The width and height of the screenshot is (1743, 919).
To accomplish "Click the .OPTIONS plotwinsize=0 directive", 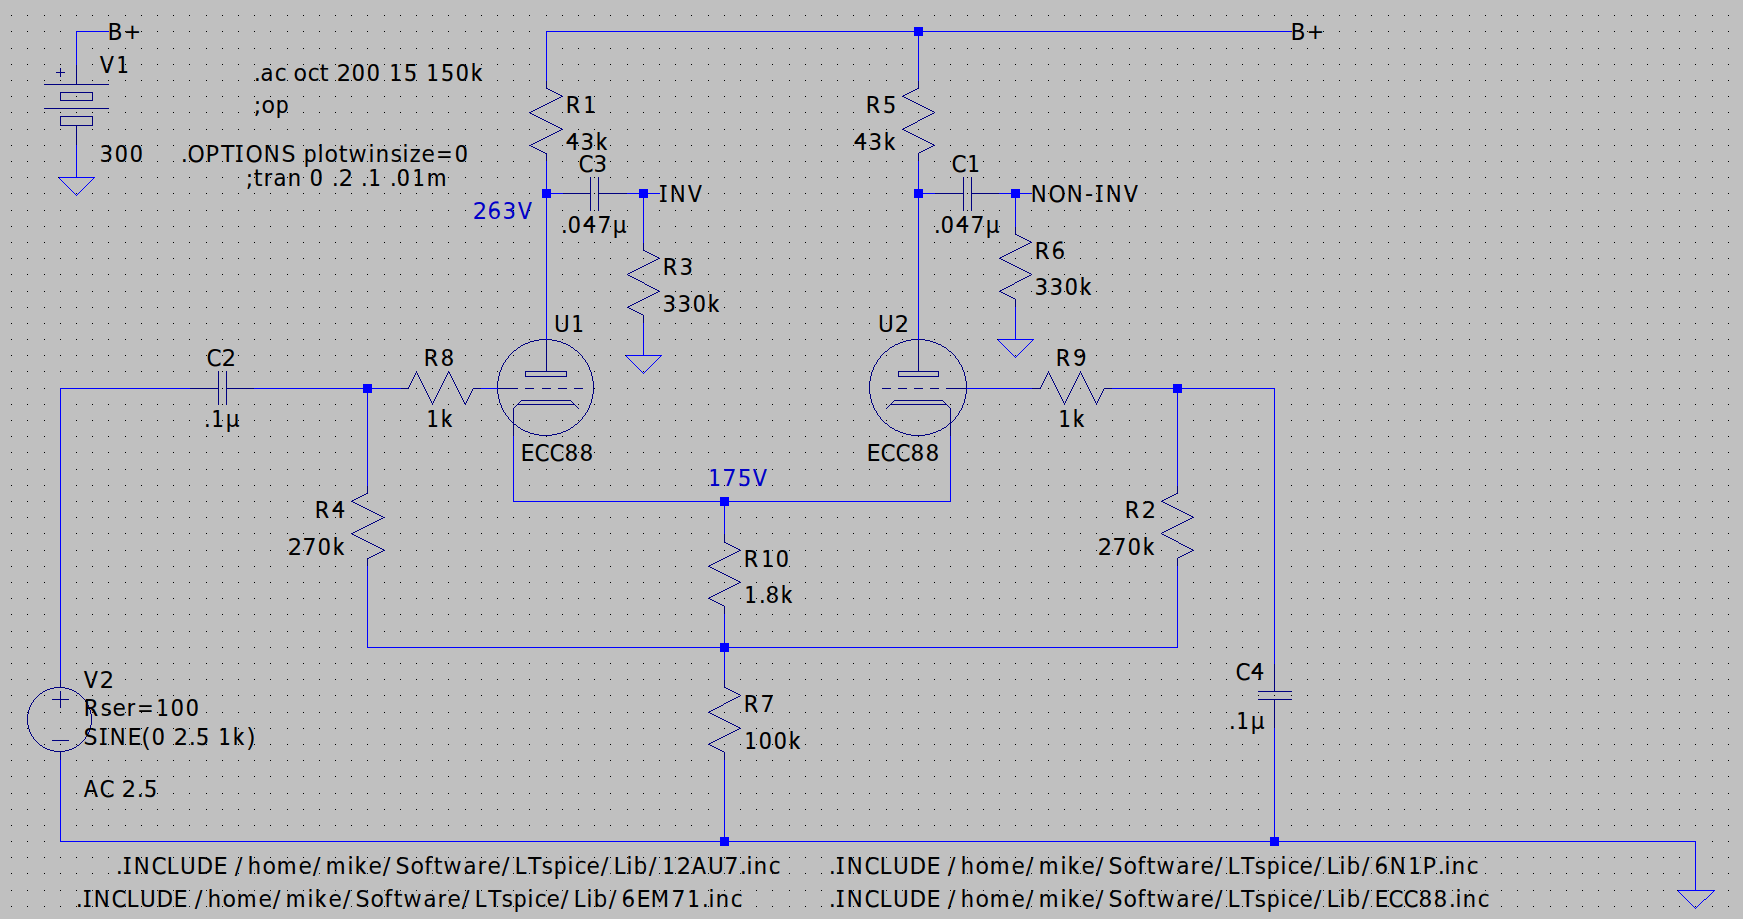I will (325, 154).
